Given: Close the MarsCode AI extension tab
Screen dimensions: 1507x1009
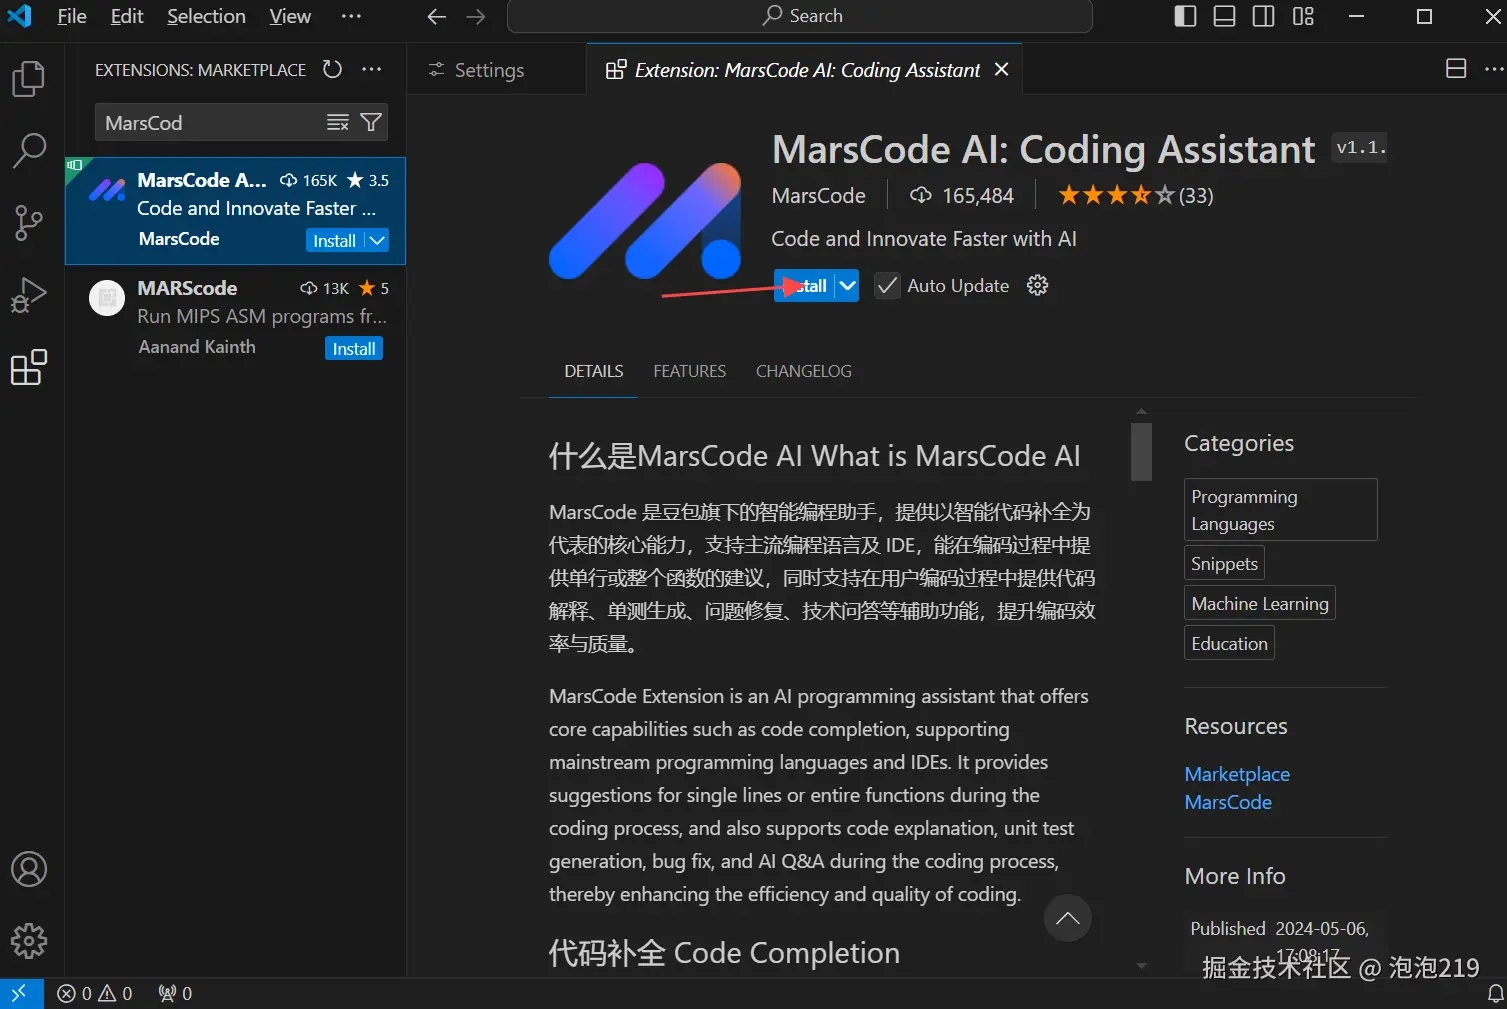Looking at the screenshot, I should point(1001,69).
